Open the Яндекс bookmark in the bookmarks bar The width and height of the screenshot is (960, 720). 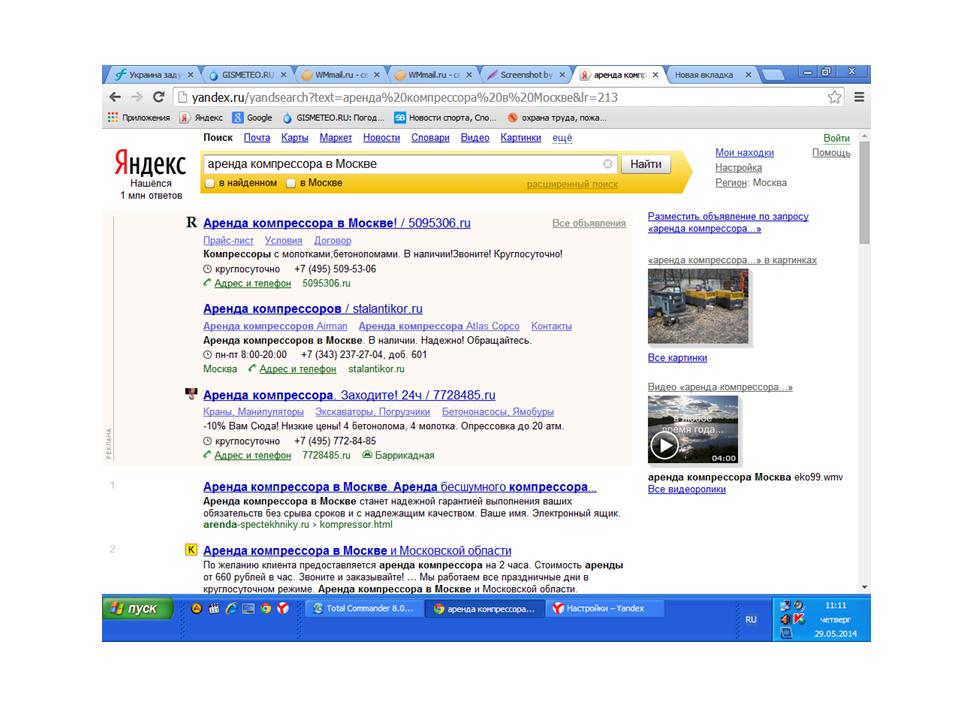pos(201,118)
